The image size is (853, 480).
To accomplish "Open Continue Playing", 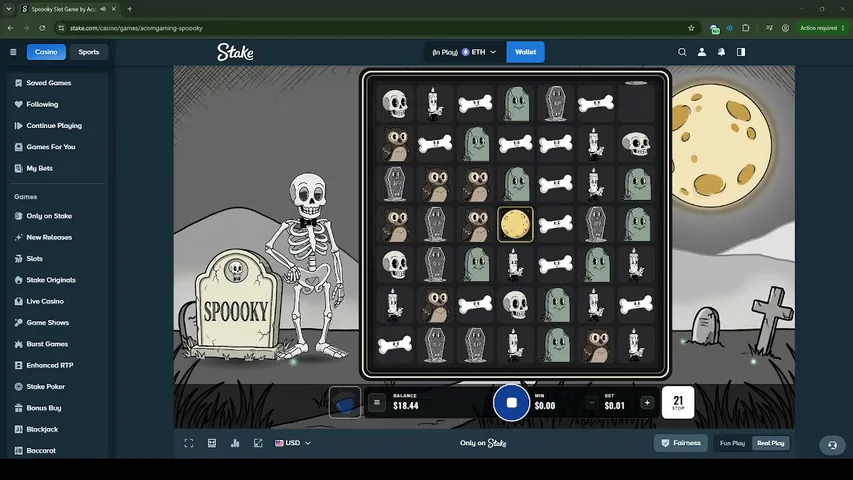I will click(55, 125).
